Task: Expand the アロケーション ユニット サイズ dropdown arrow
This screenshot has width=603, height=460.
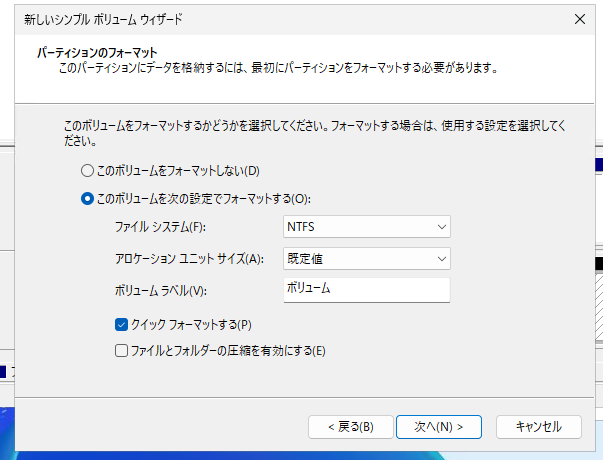Action: point(442,259)
